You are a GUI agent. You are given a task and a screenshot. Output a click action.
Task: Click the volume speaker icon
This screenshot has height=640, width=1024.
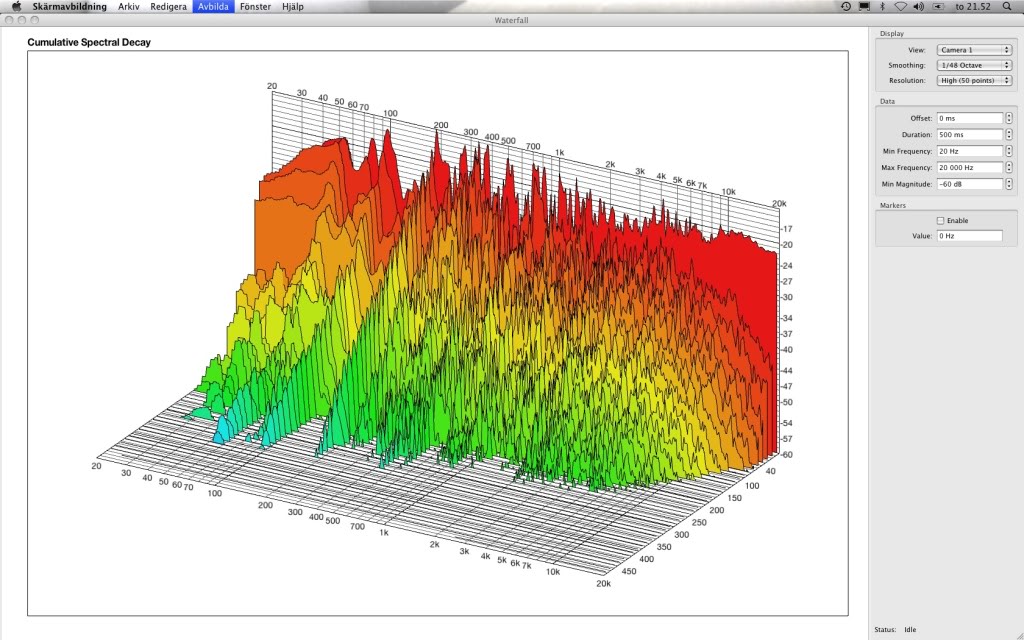(x=919, y=6)
